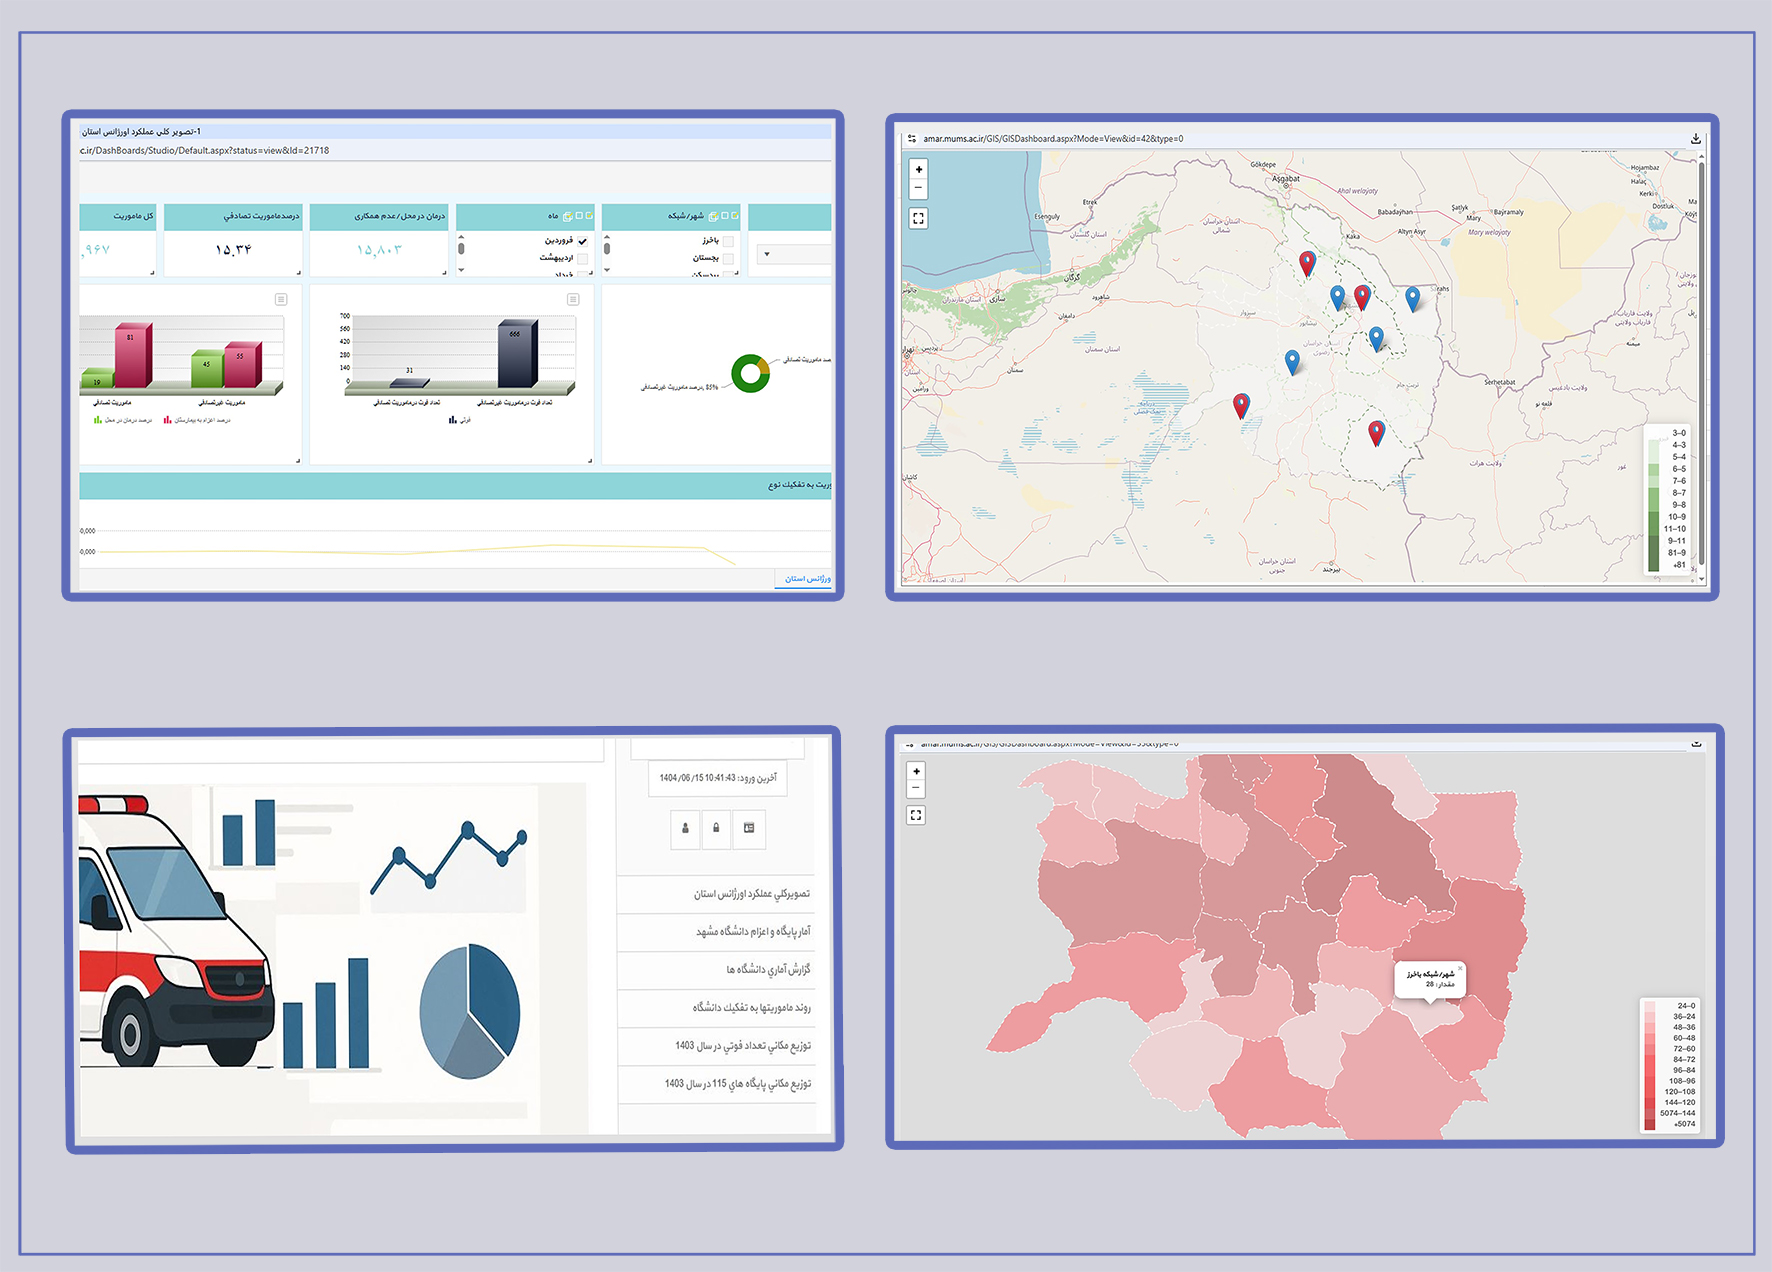Open توزیع مکانی تعداد فوتی در سال 1403 link

point(742,1046)
